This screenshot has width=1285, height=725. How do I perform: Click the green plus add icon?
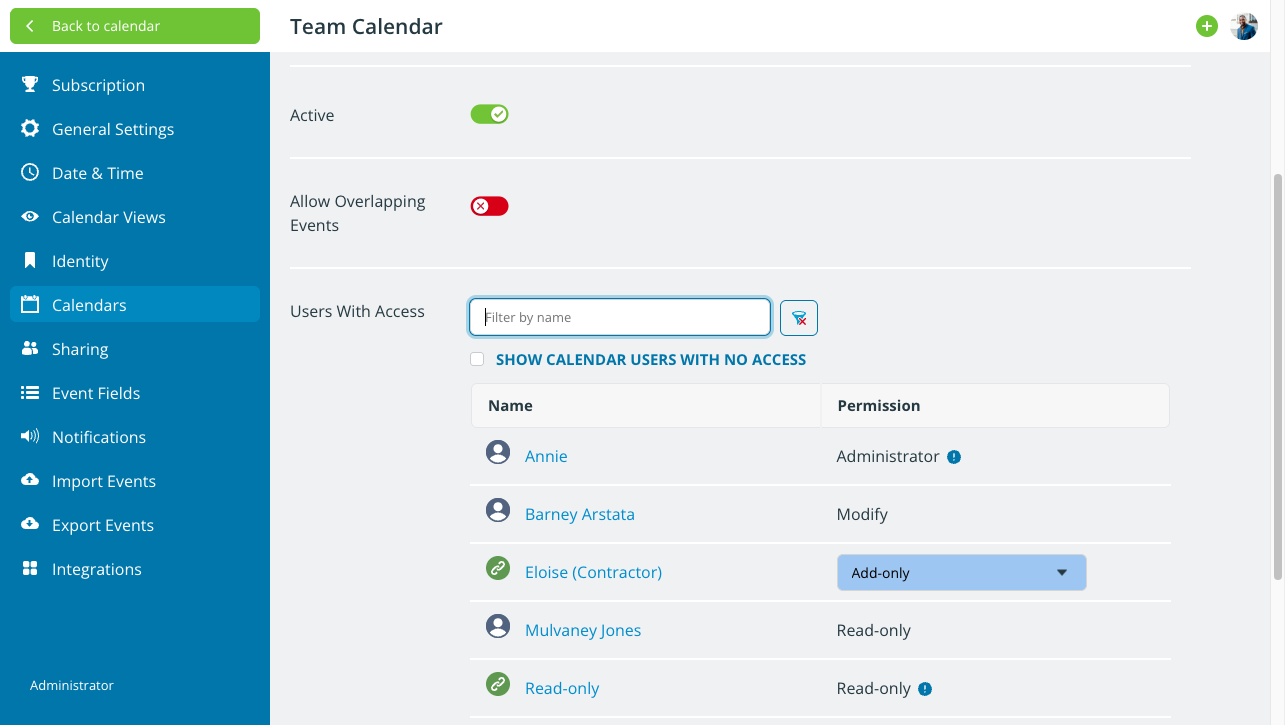pyautogui.click(x=1207, y=27)
